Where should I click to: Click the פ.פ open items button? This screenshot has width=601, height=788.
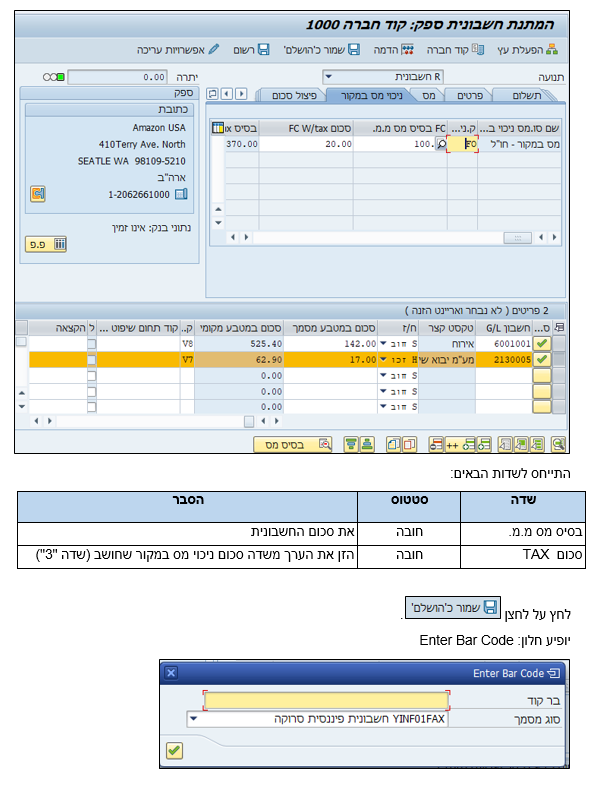pos(46,244)
